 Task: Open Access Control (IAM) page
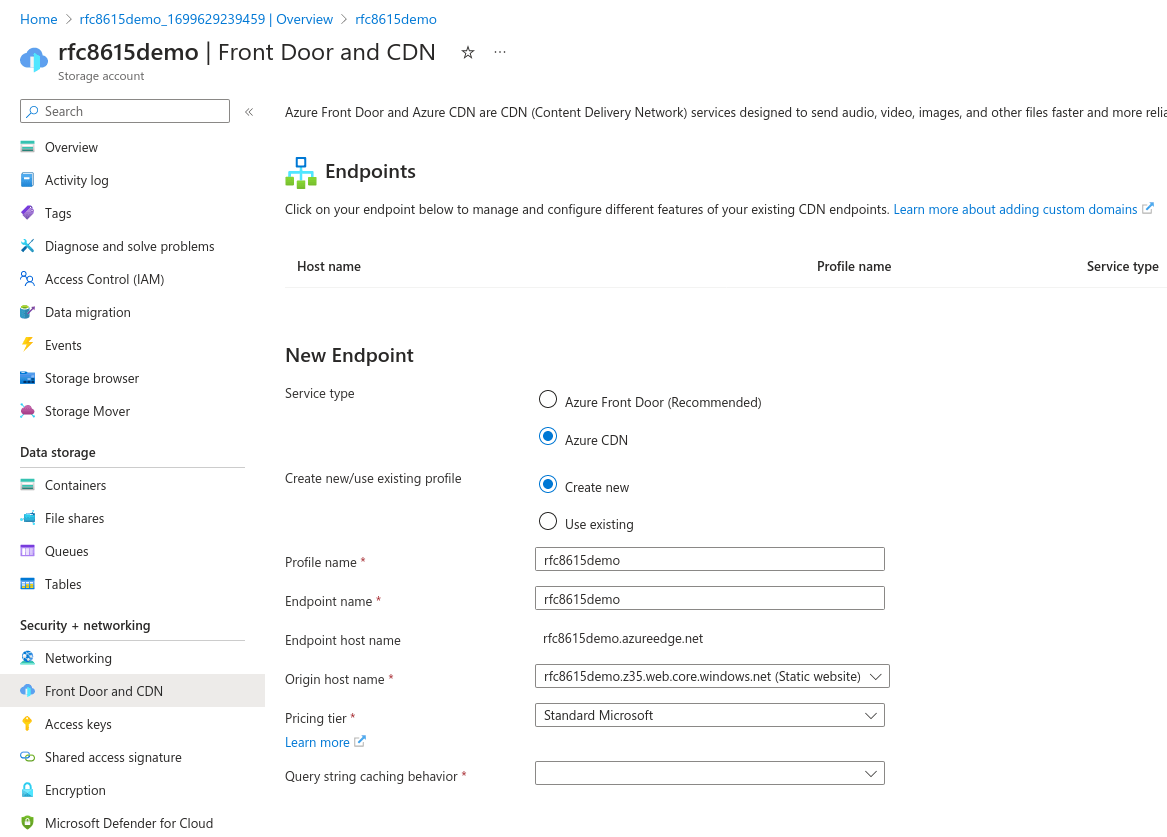(x=104, y=279)
